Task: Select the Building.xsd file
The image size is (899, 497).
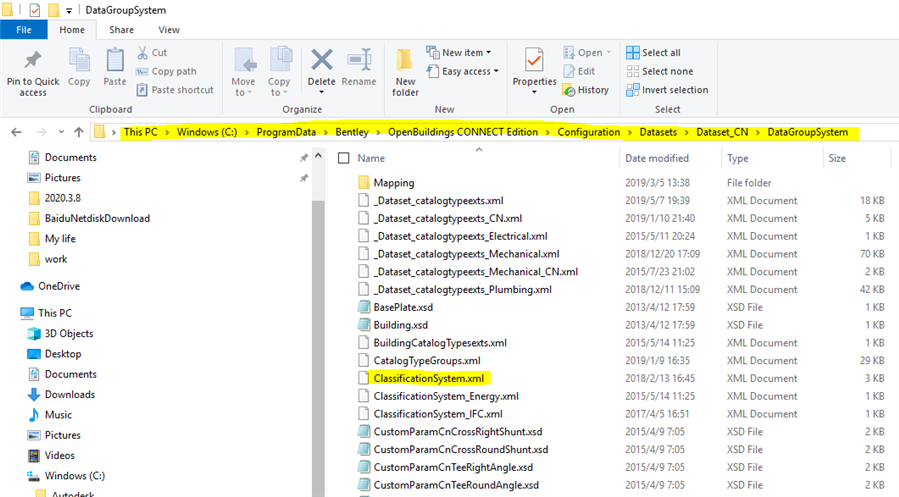Action: (x=401, y=325)
